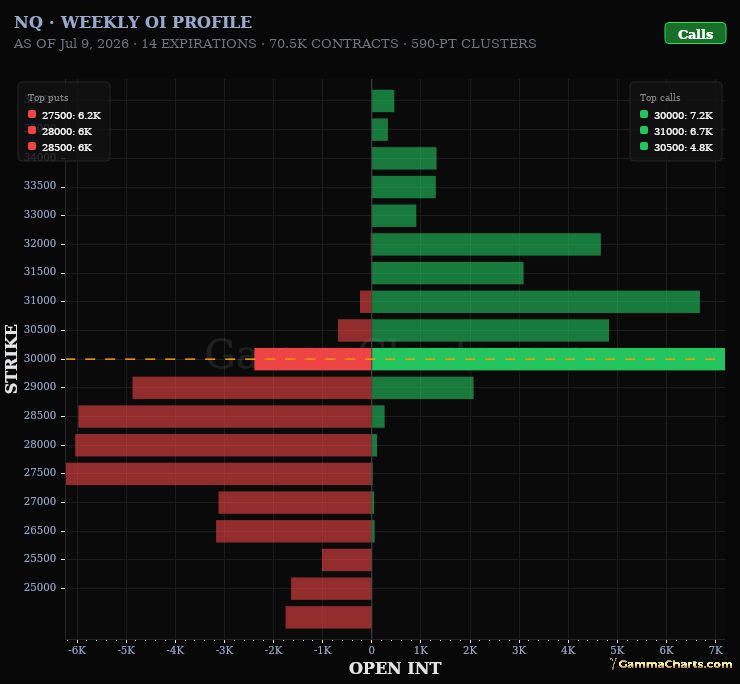Click the red swatch for 27500 puts
This screenshot has width=740, height=684.
[32, 114]
